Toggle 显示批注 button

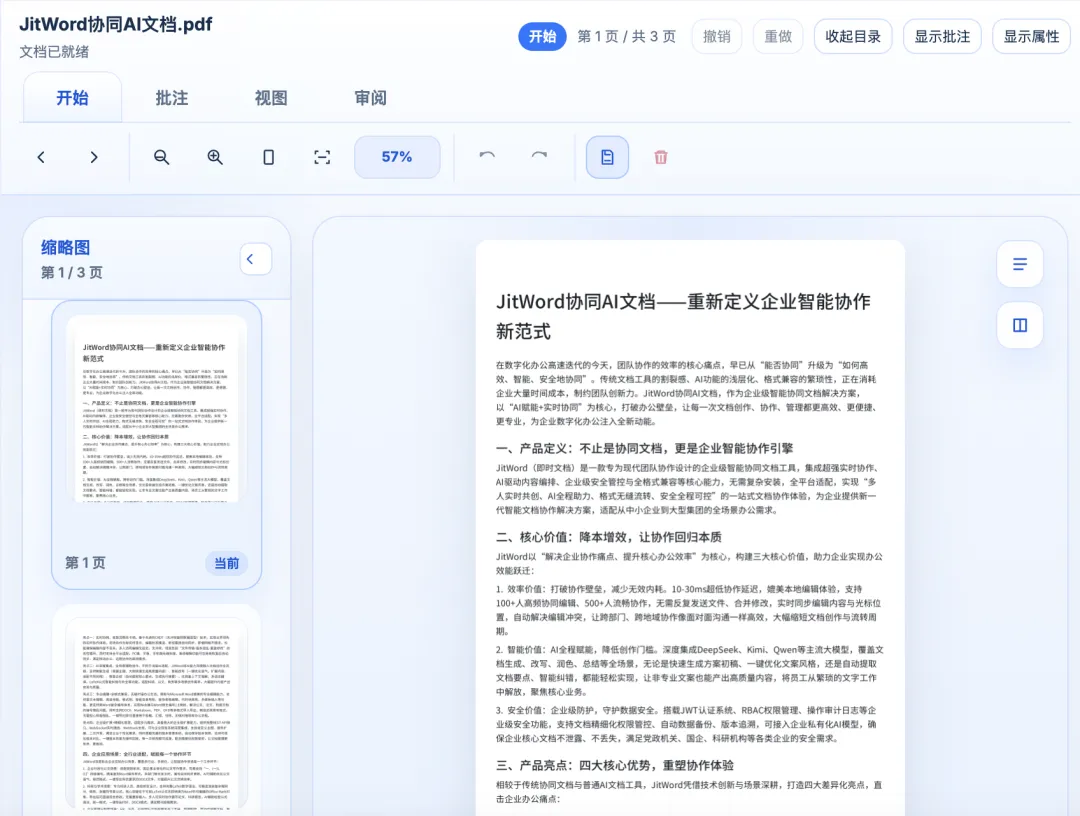point(942,36)
